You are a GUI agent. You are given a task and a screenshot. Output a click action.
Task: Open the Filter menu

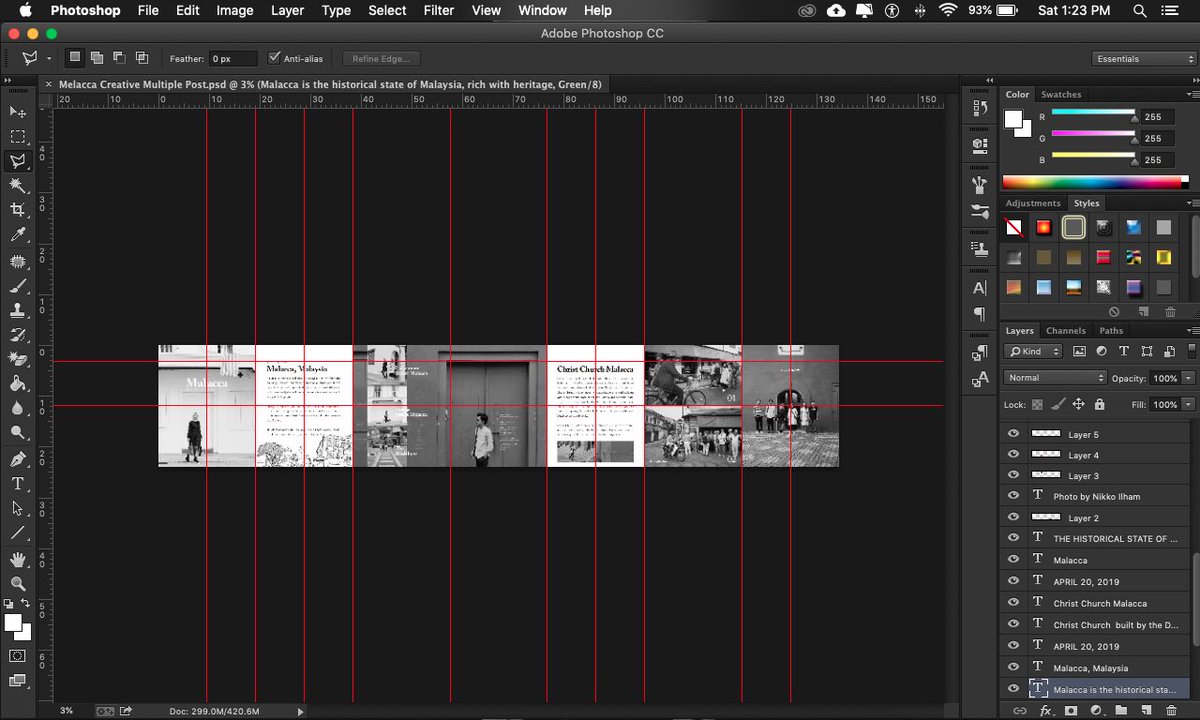(438, 10)
